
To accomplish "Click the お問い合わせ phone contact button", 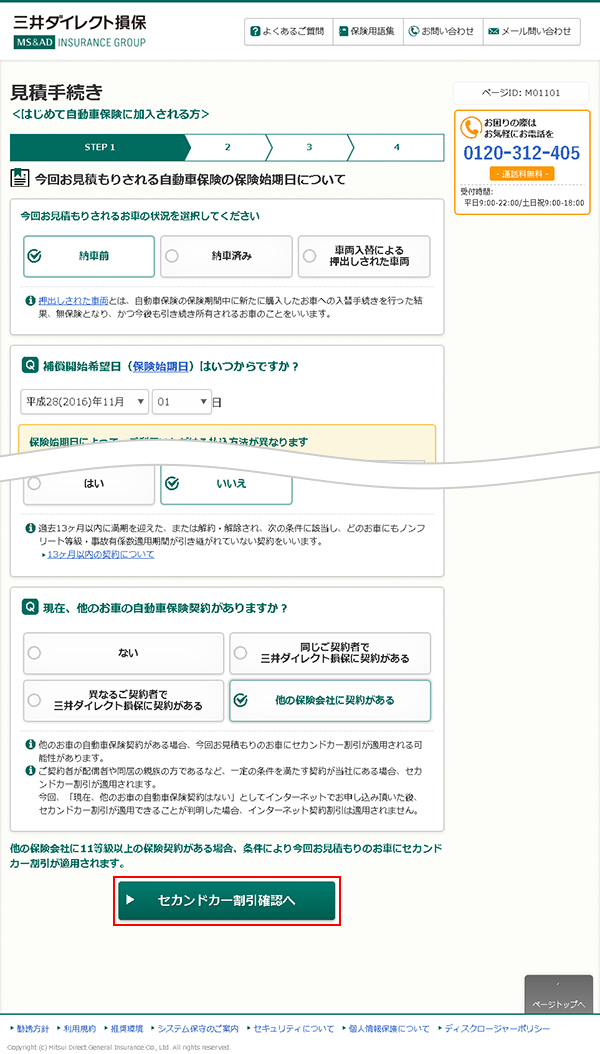I will [441, 32].
